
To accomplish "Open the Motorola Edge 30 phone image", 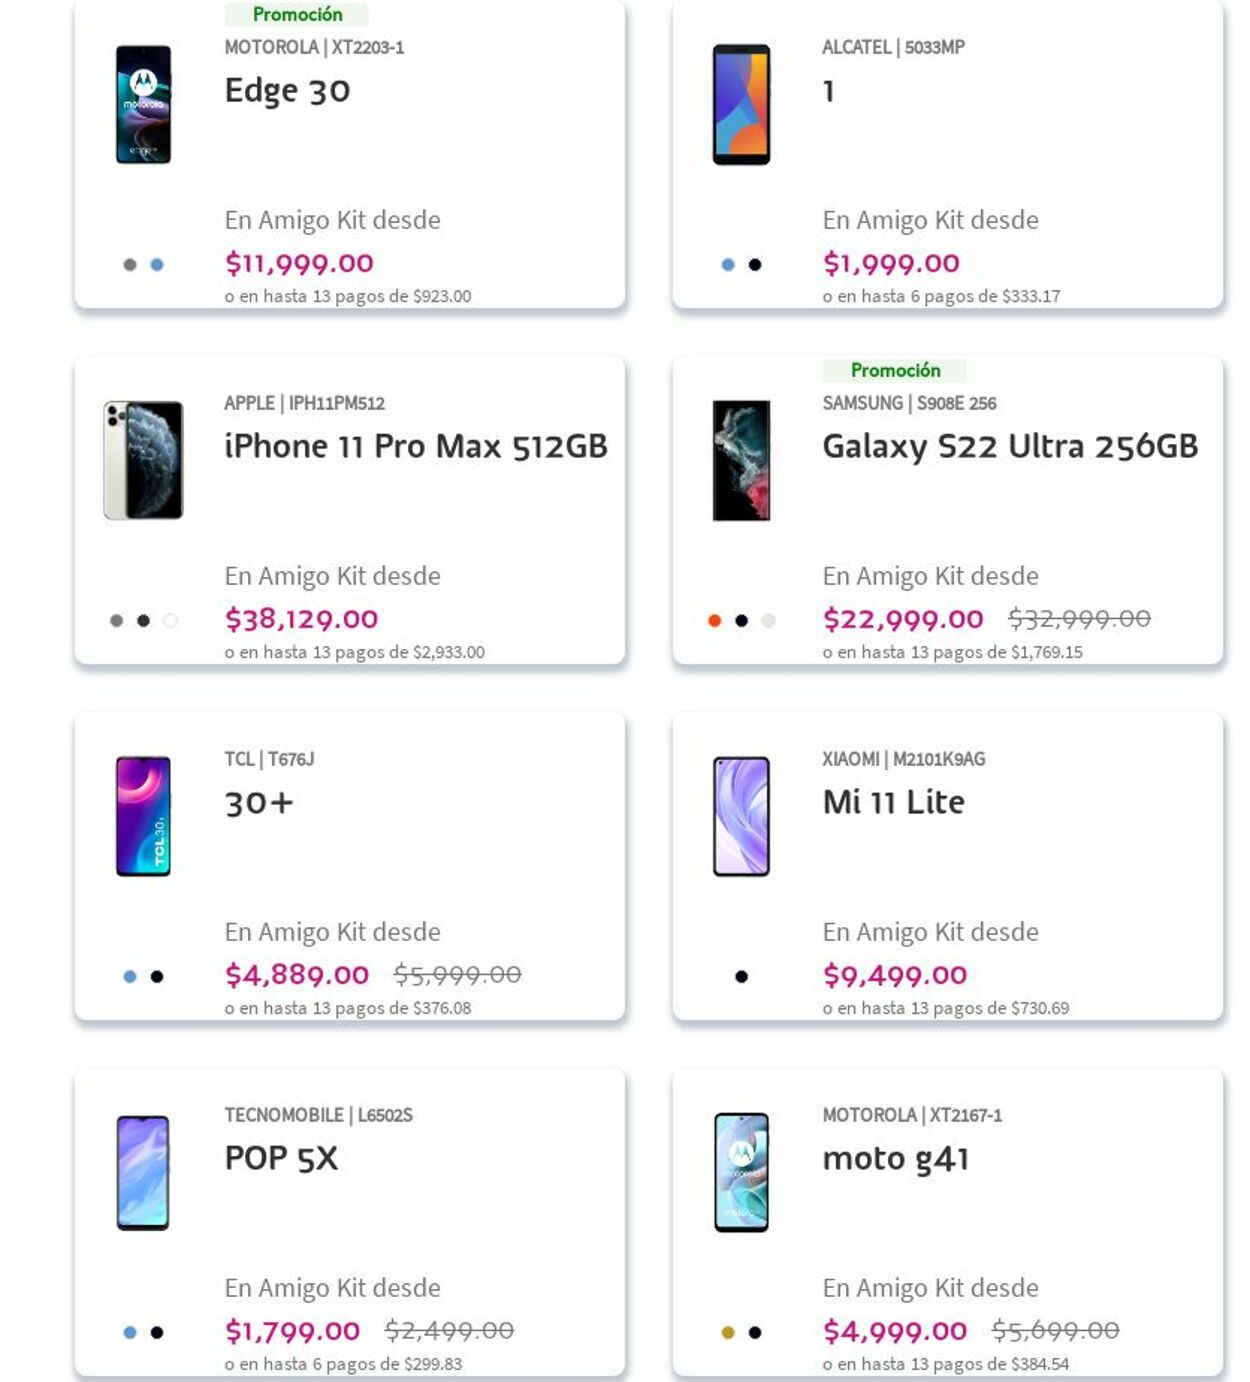I will 143,104.
